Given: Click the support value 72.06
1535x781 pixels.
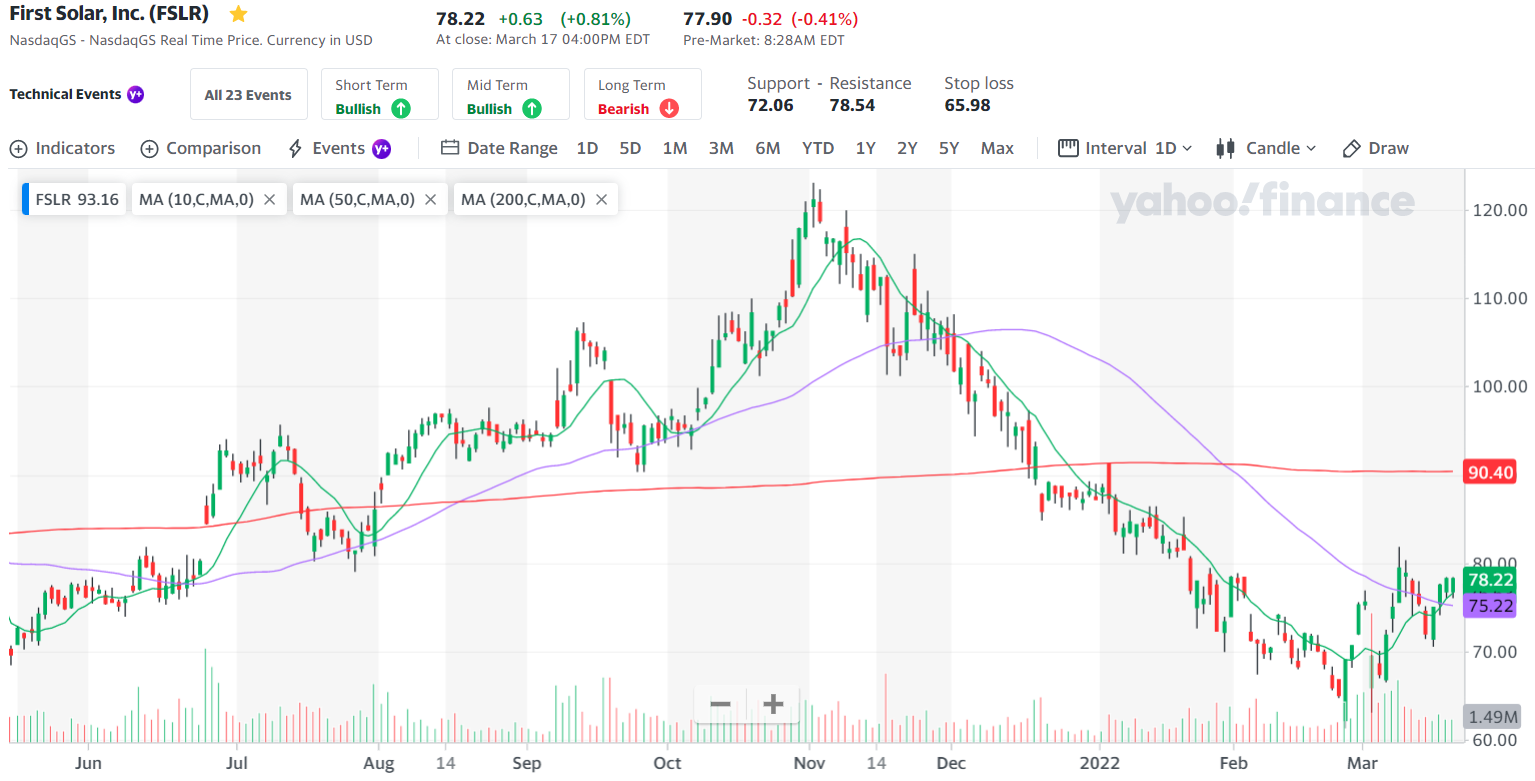Looking at the screenshot, I should [x=770, y=105].
